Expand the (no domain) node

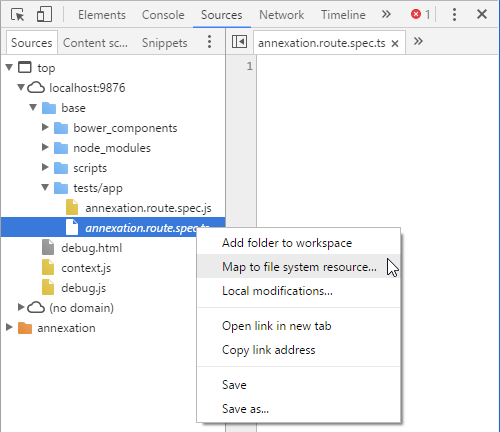tap(21, 307)
